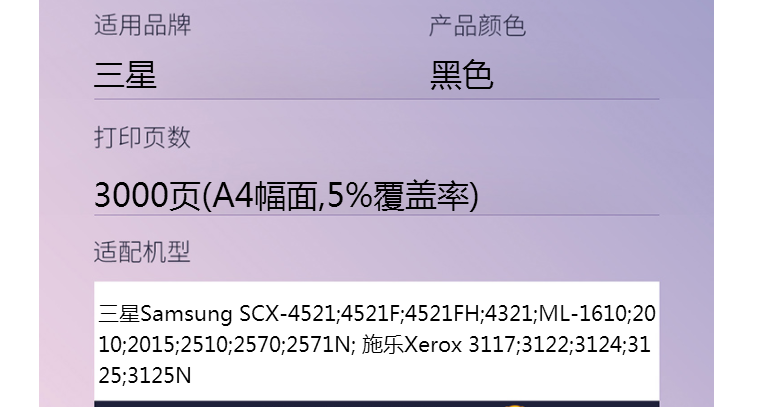
Task: Click the 适用品牌 label
Action: tap(142, 25)
